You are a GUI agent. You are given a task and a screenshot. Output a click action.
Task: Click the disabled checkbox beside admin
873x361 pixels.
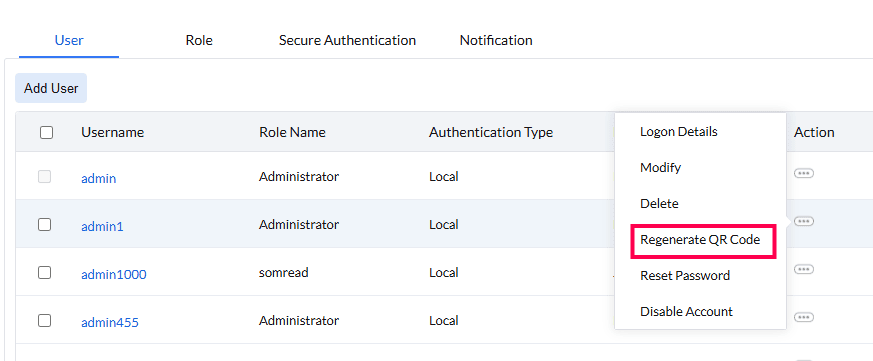pos(45,177)
